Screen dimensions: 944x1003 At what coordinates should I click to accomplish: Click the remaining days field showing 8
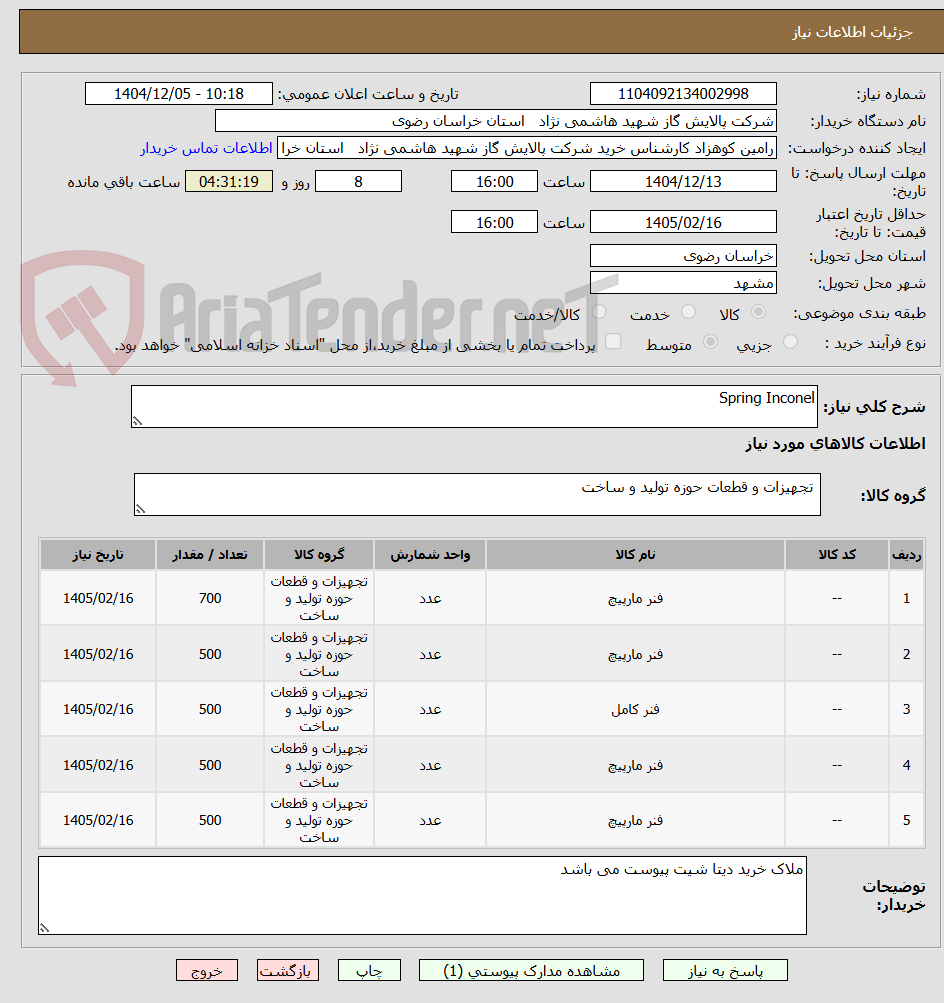[x=359, y=182]
